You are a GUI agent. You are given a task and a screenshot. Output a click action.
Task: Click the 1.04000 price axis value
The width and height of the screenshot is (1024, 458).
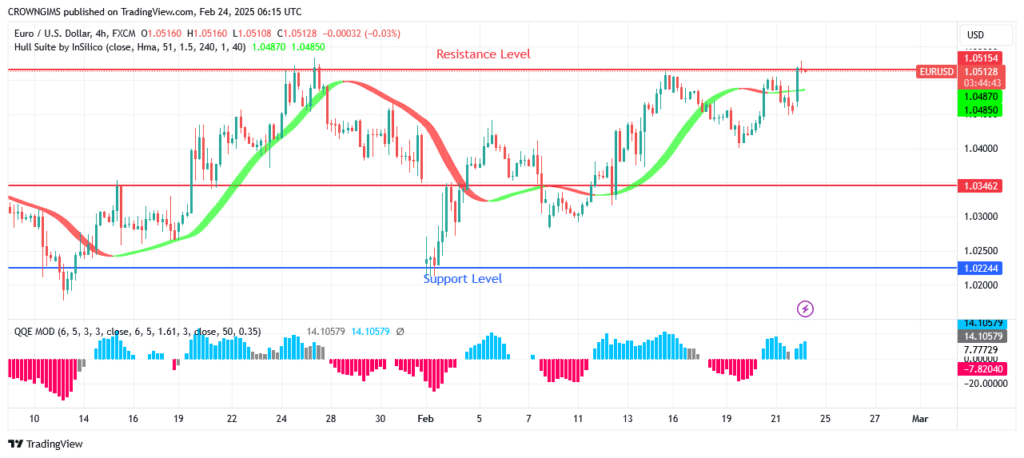click(980, 148)
